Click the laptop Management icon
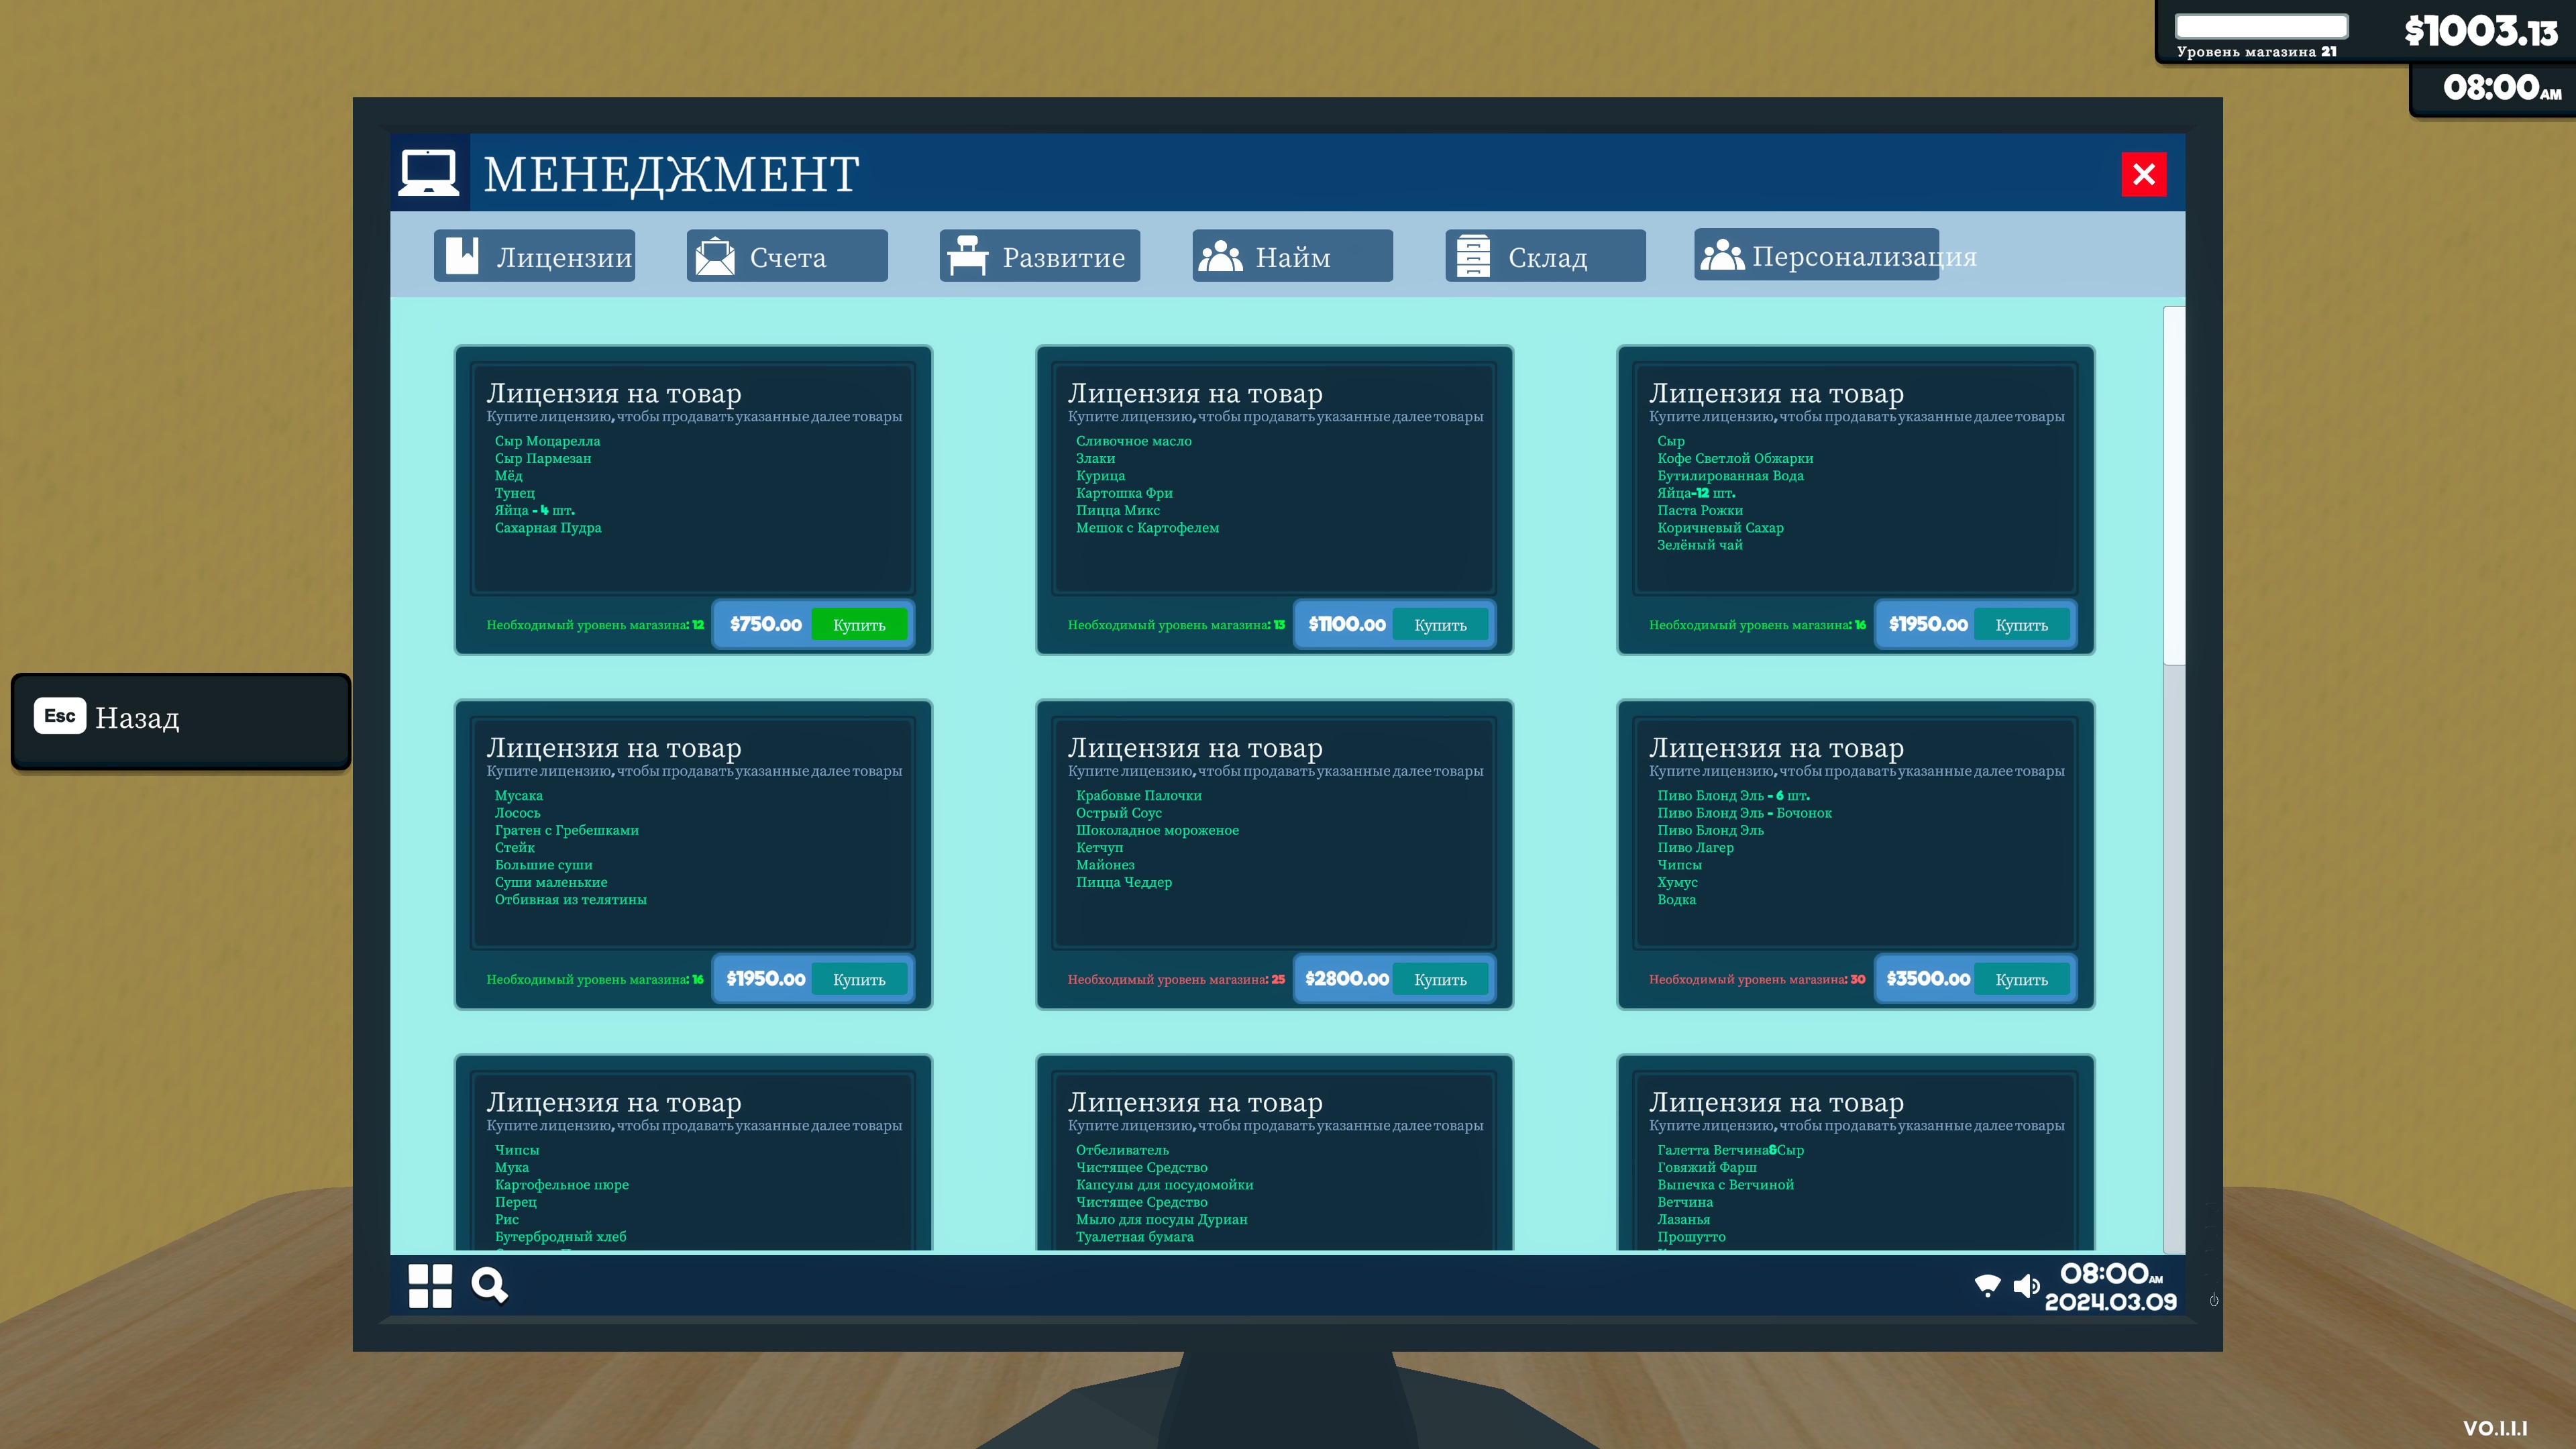Viewport: 2576px width, 1449px height. click(429, 173)
